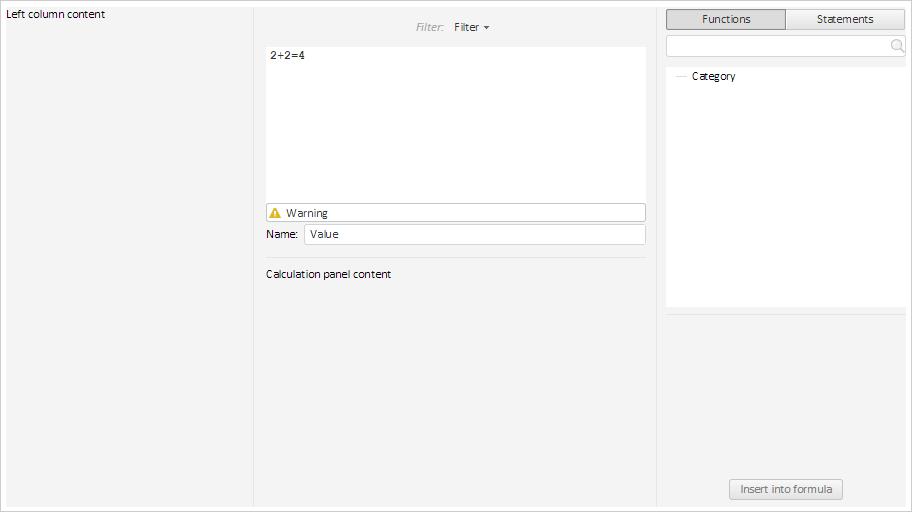Click the italic "Filter:" label

pyautogui.click(x=429, y=28)
